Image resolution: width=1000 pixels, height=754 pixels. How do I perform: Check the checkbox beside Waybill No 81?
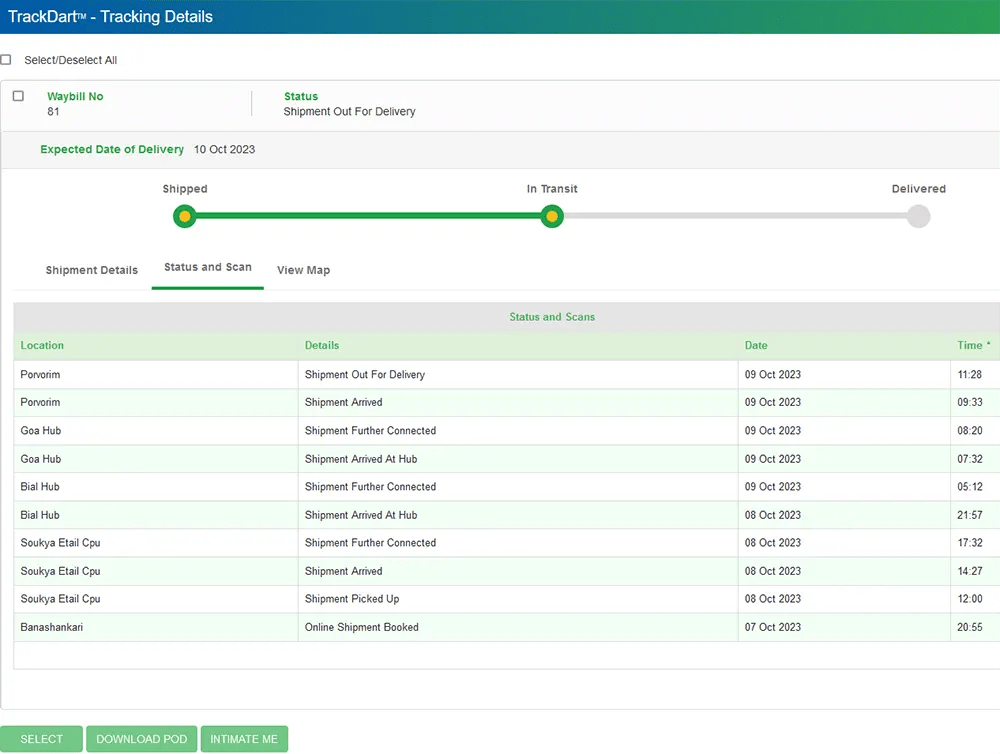17,94
